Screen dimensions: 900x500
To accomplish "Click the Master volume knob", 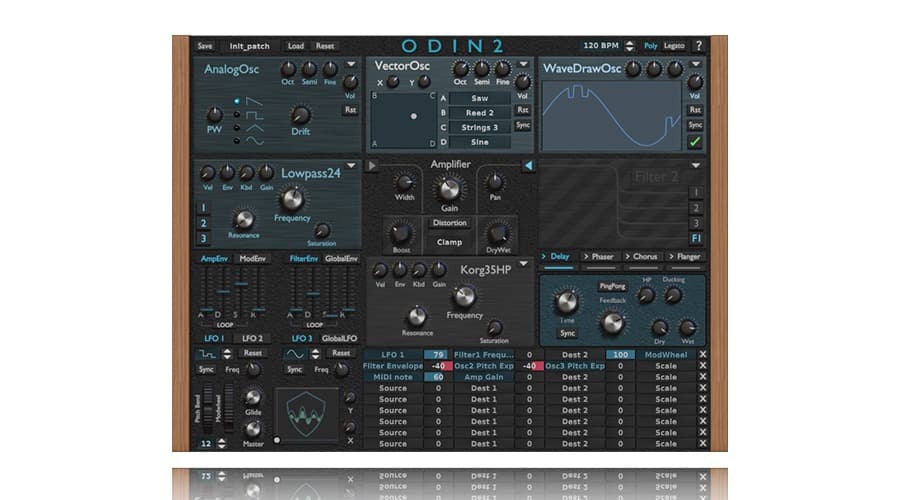I will click(x=253, y=429).
